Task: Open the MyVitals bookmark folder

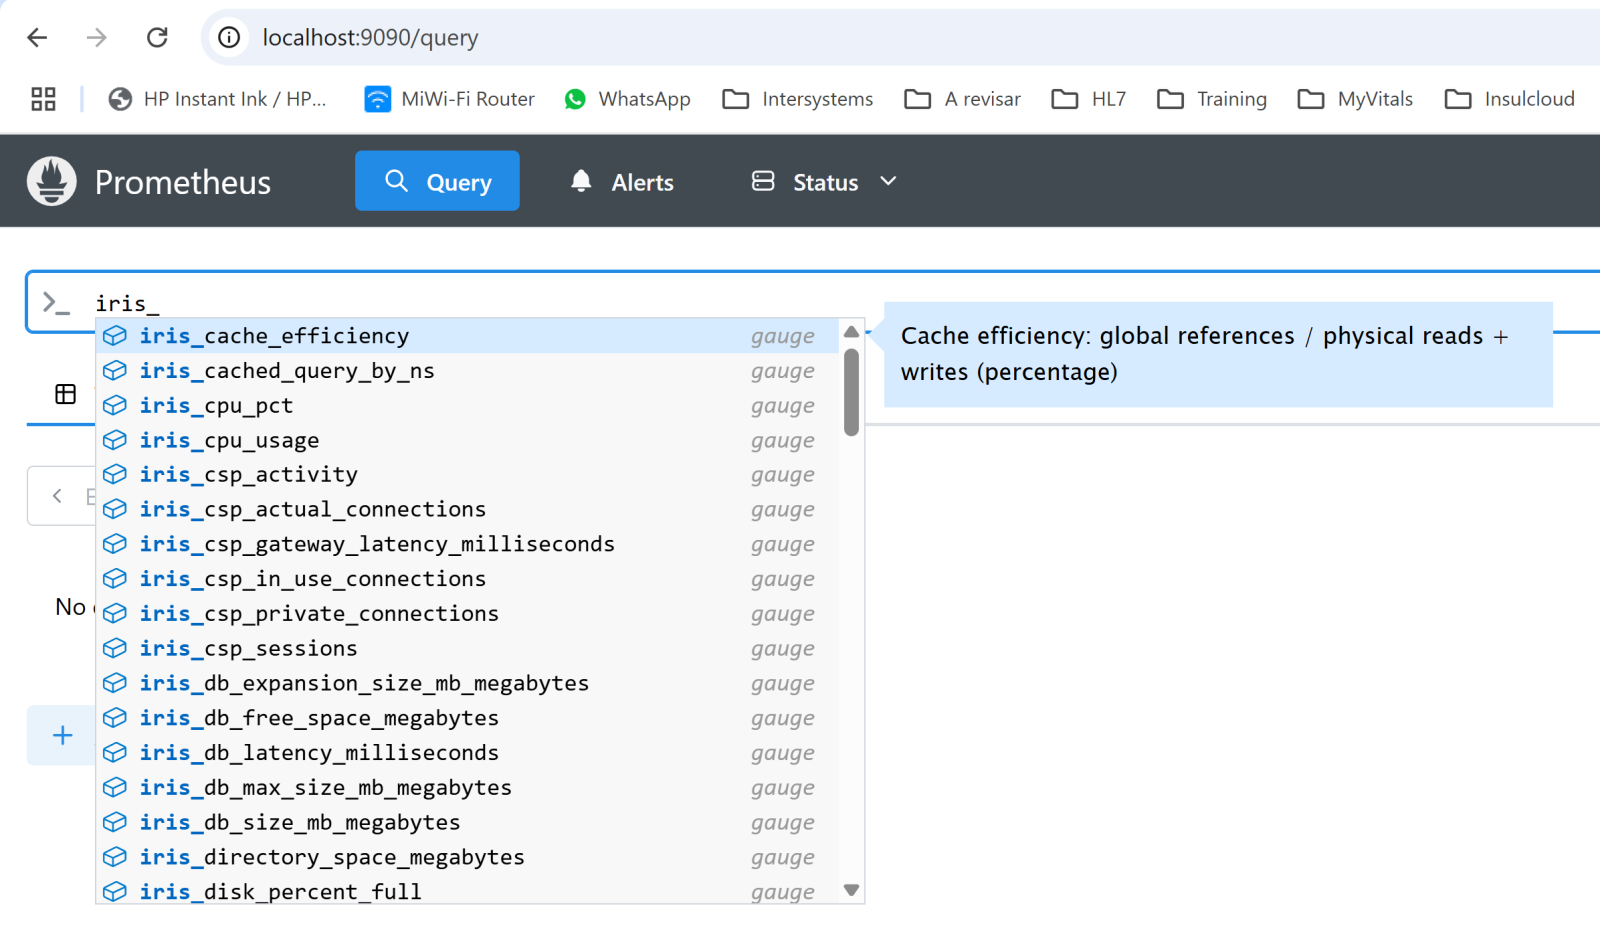Action: click(x=1355, y=99)
